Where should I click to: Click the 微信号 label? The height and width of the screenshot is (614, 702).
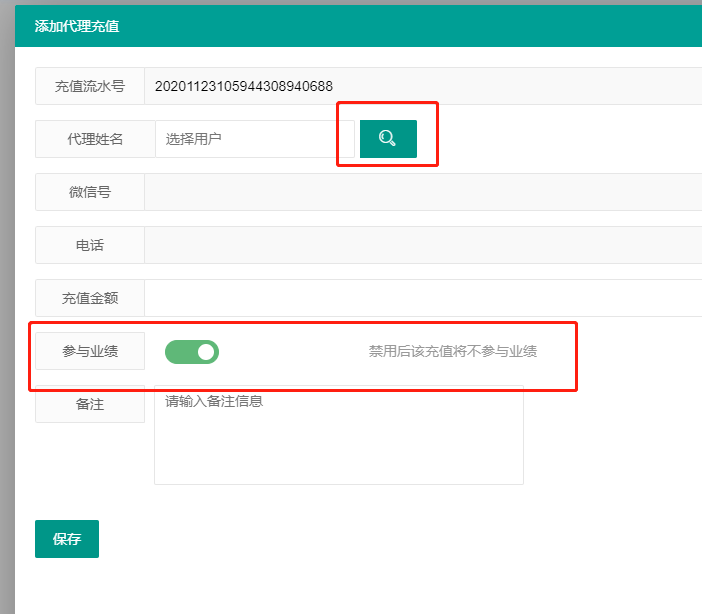(90, 192)
